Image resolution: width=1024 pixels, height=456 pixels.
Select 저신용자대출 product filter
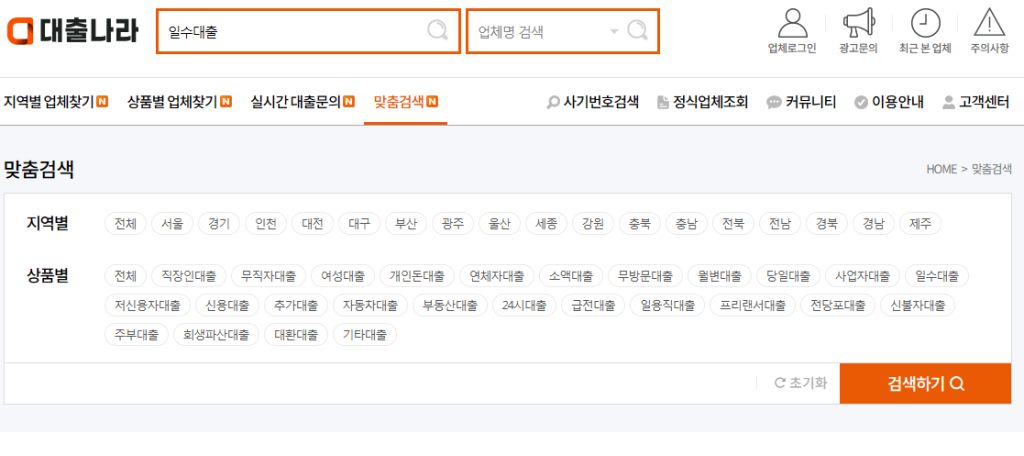[x=147, y=305]
